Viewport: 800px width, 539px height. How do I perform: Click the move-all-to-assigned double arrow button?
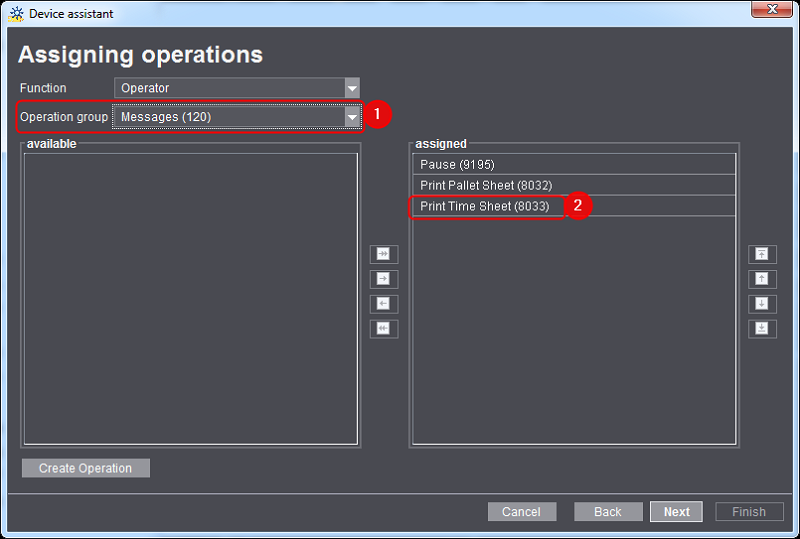384,254
